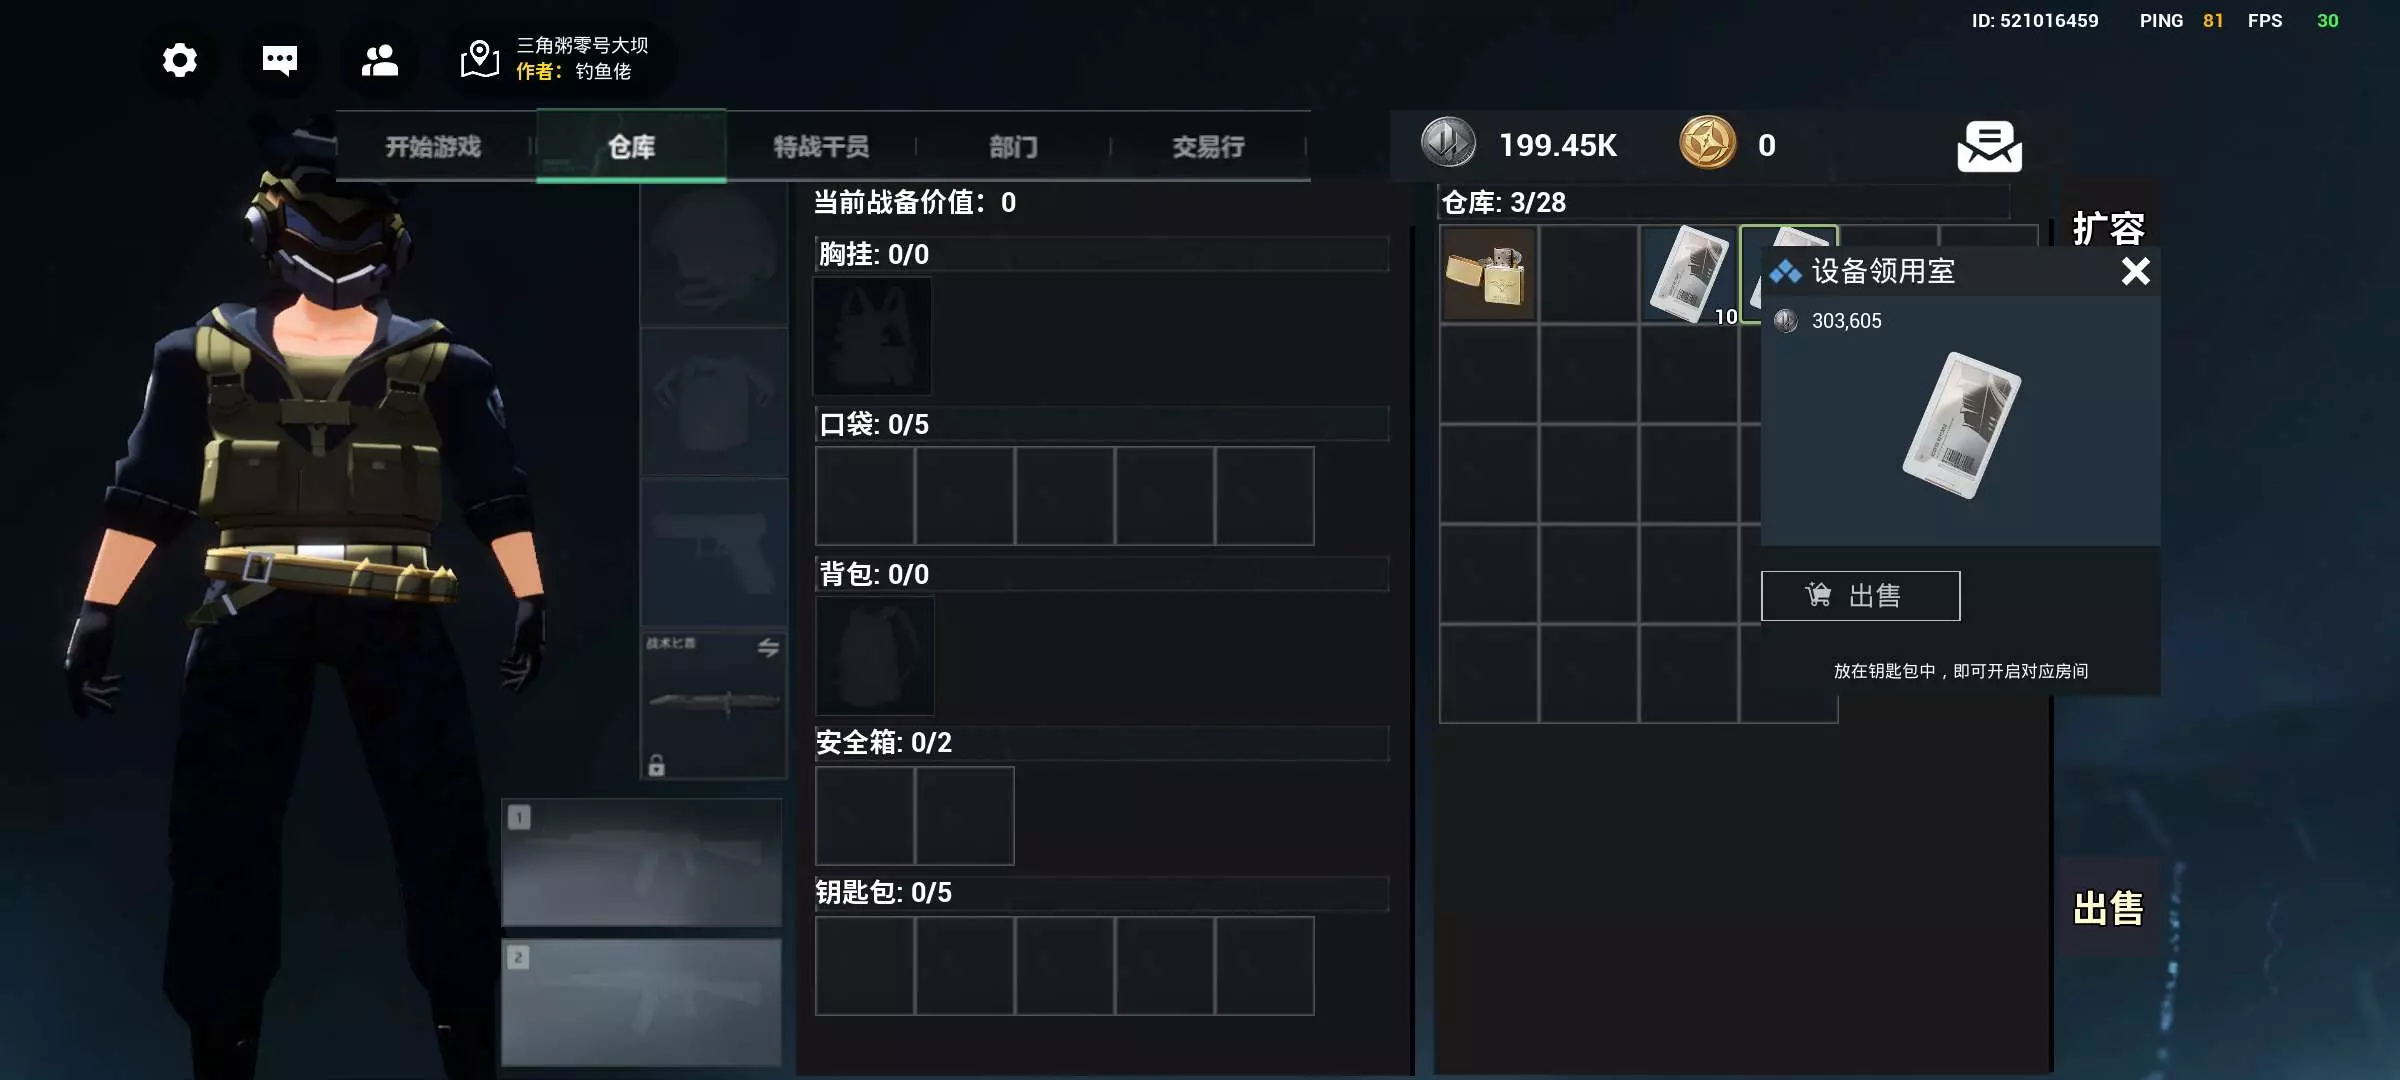This screenshot has height=1080, width=2400.
Task: Select primary weapon slot 1
Action: point(641,862)
